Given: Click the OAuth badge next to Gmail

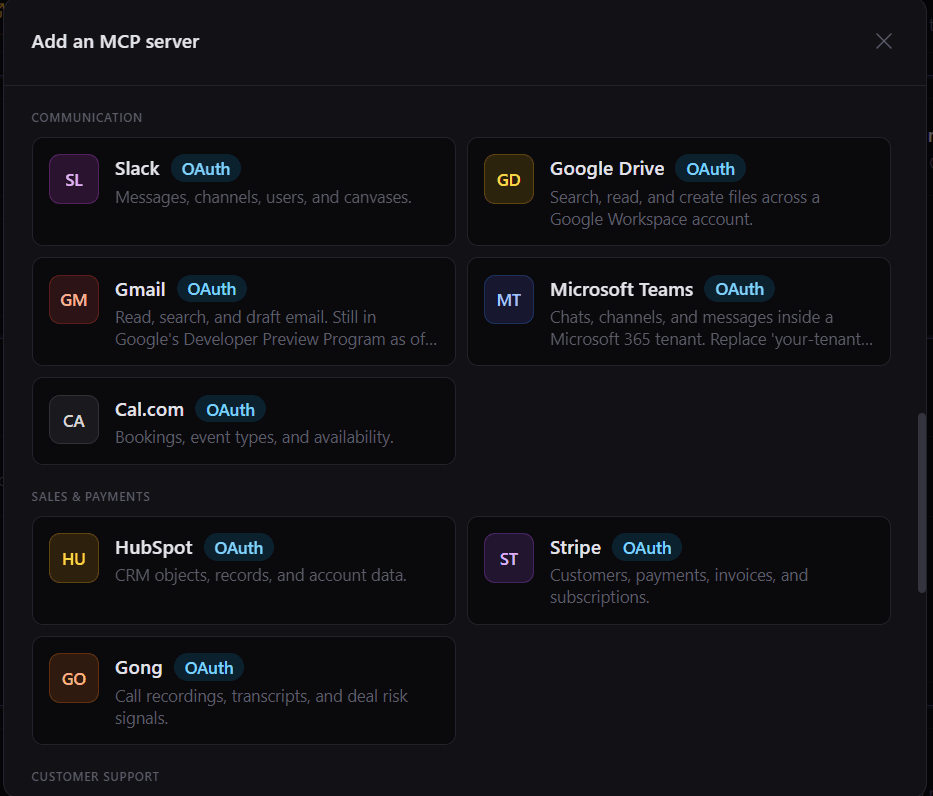Looking at the screenshot, I should (212, 289).
